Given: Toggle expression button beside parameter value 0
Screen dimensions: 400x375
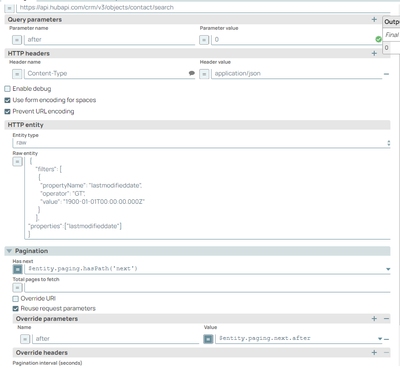Looking at the screenshot, I should [204, 40].
